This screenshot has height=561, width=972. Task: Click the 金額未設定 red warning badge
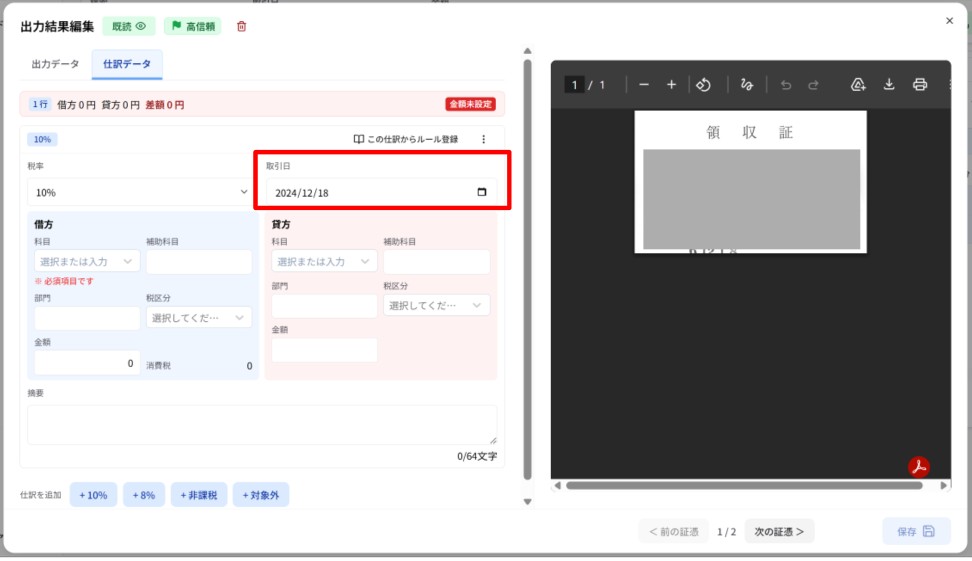tap(471, 104)
